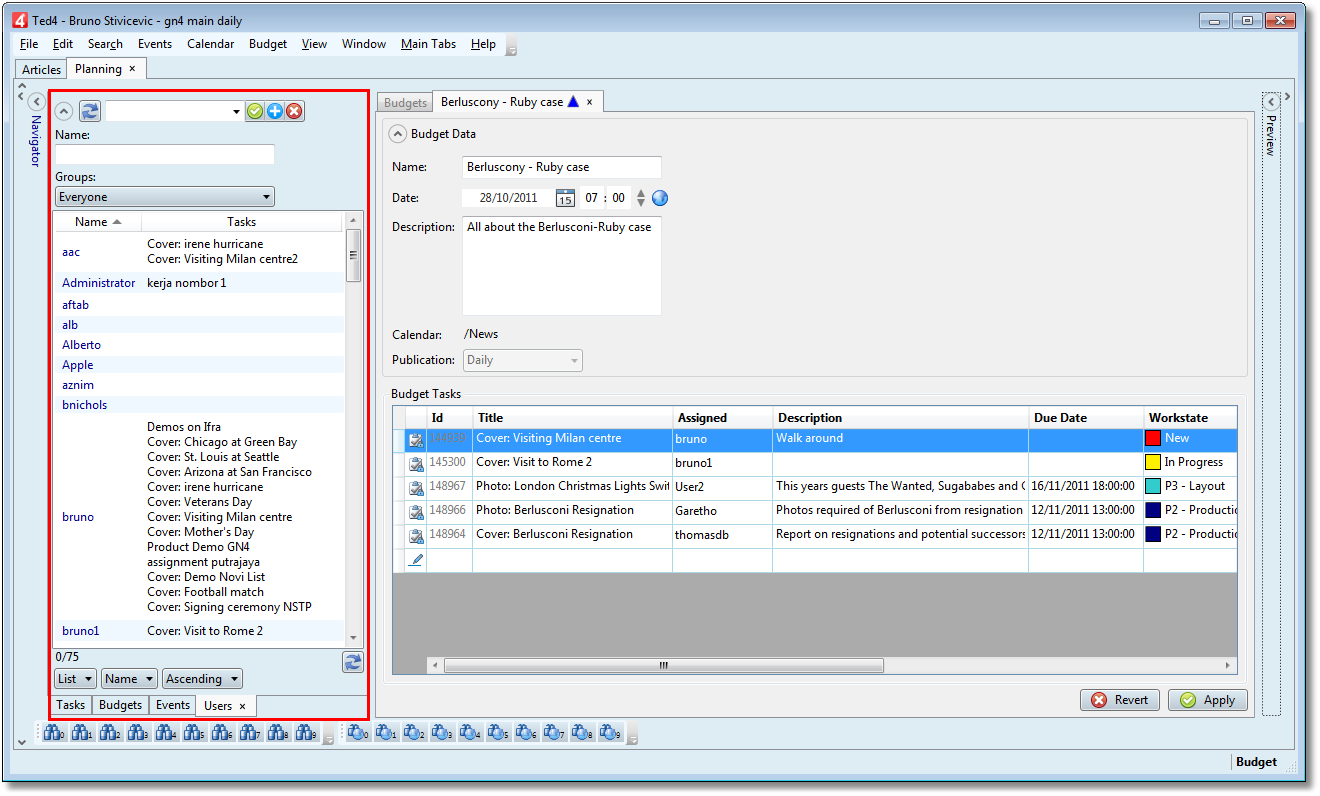This screenshot has height=796, width=1320.
Task: Open the Publication dropdown showing Daily
Action: [523, 360]
